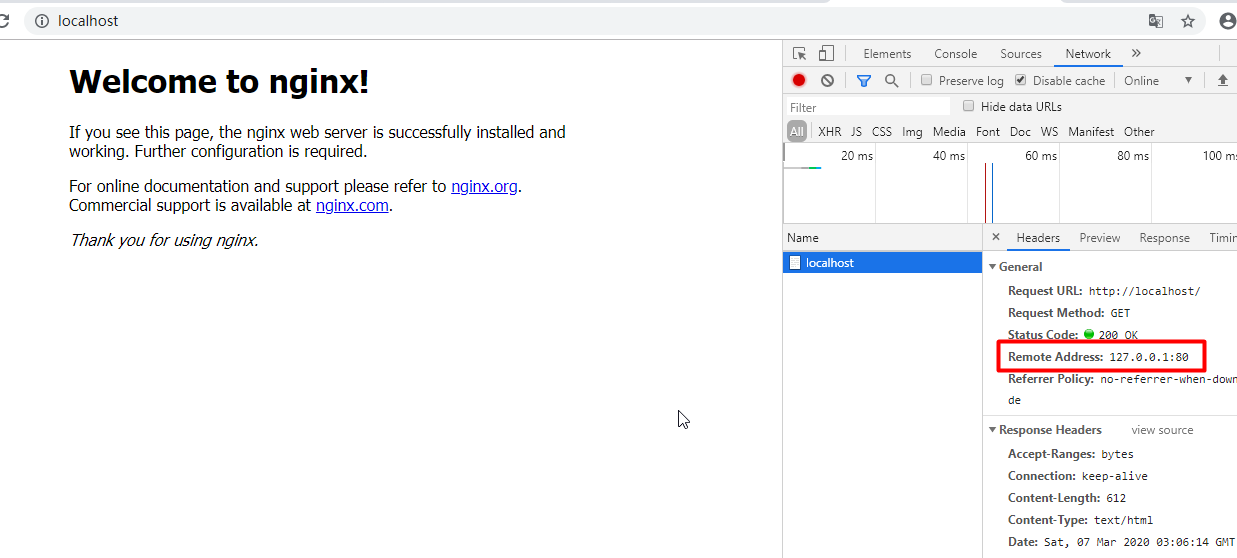Image resolution: width=1237 pixels, height=558 pixels.
Task: Click the Content-Length value 612
Action: [x=1116, y=498]
